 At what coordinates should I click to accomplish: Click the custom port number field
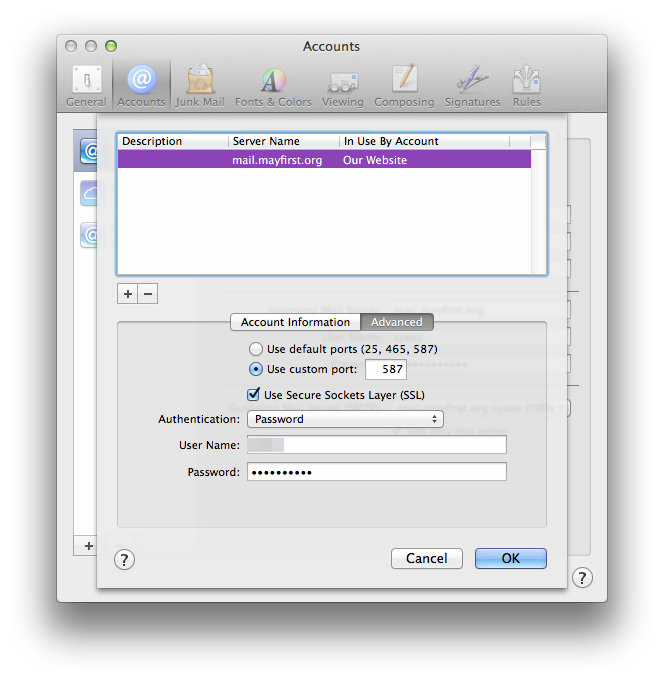[x=386, y=369]
